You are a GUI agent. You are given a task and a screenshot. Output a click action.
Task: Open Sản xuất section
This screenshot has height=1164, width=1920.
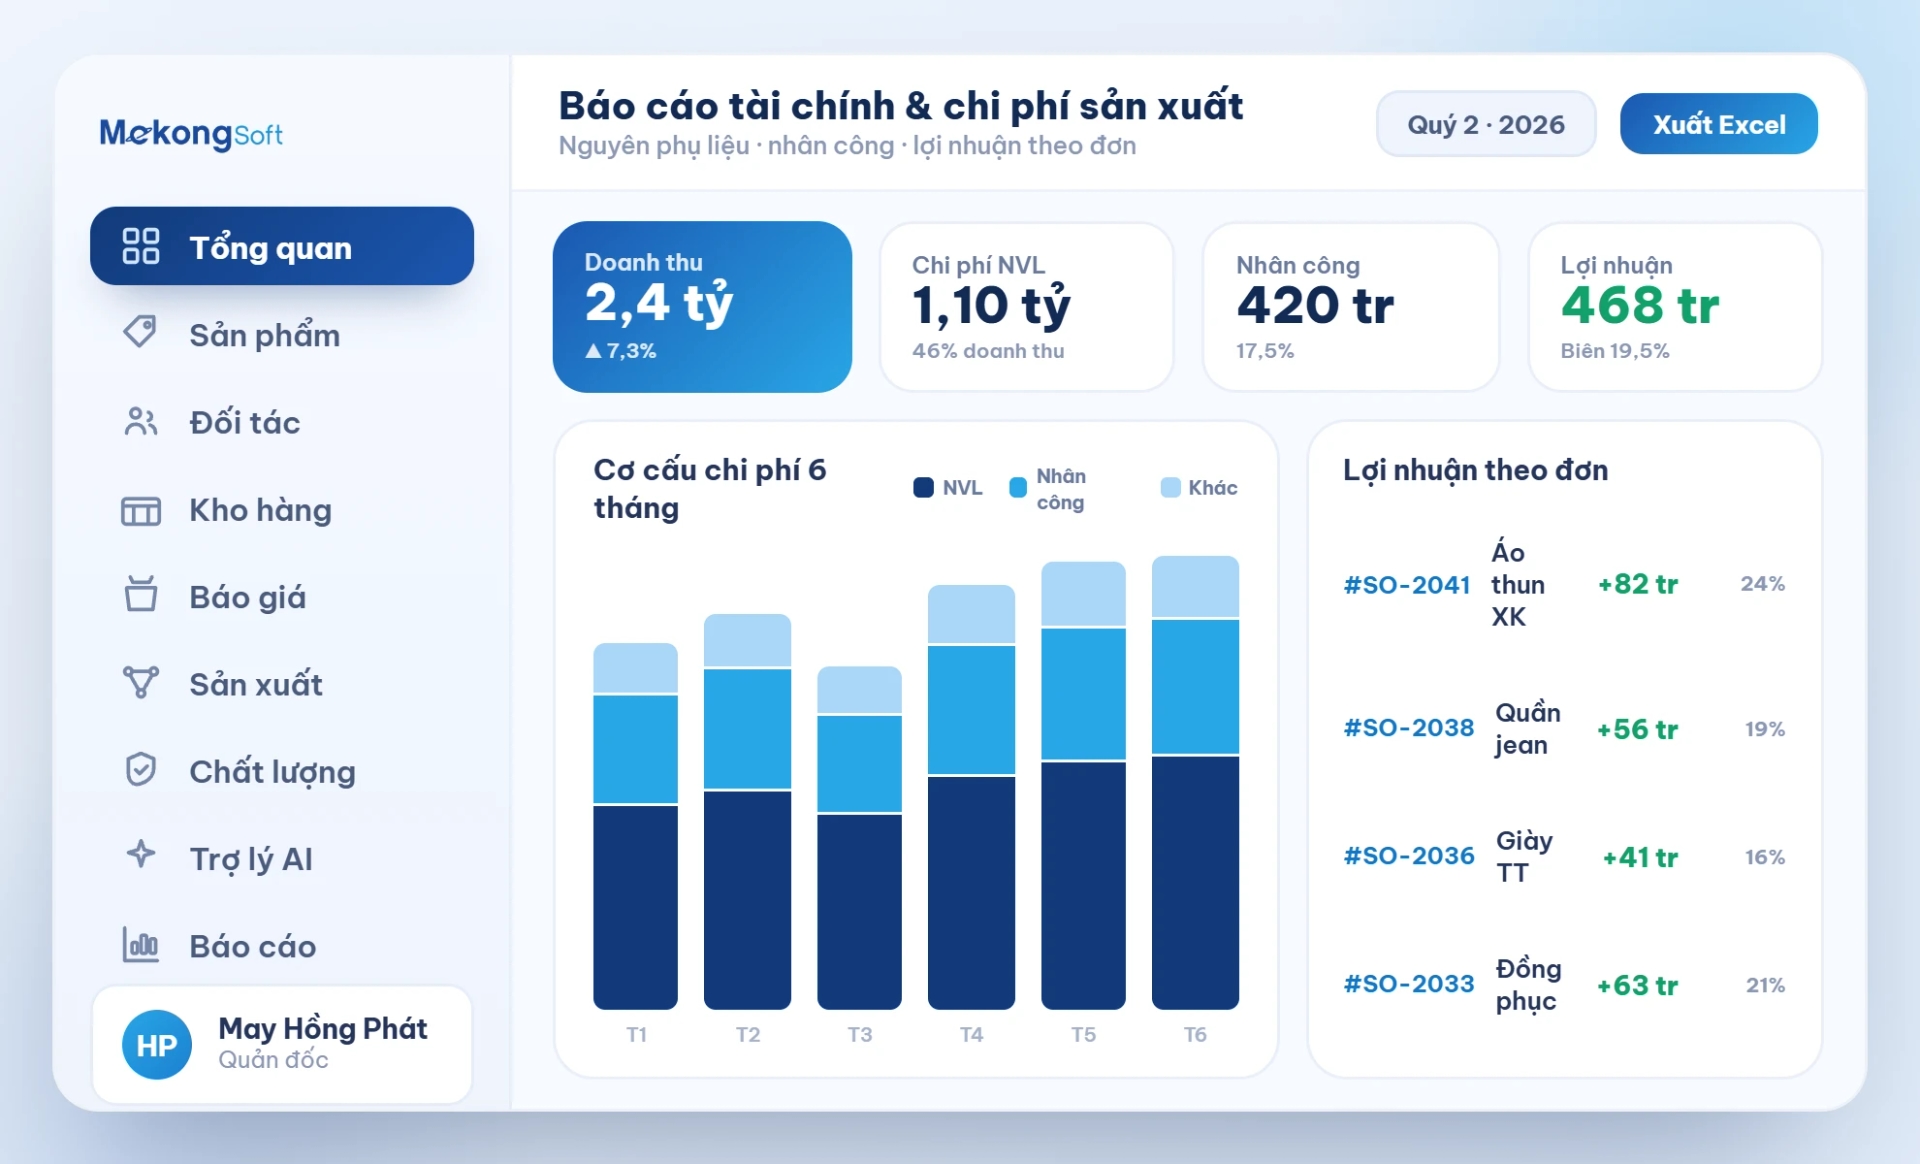coord(282,683)
